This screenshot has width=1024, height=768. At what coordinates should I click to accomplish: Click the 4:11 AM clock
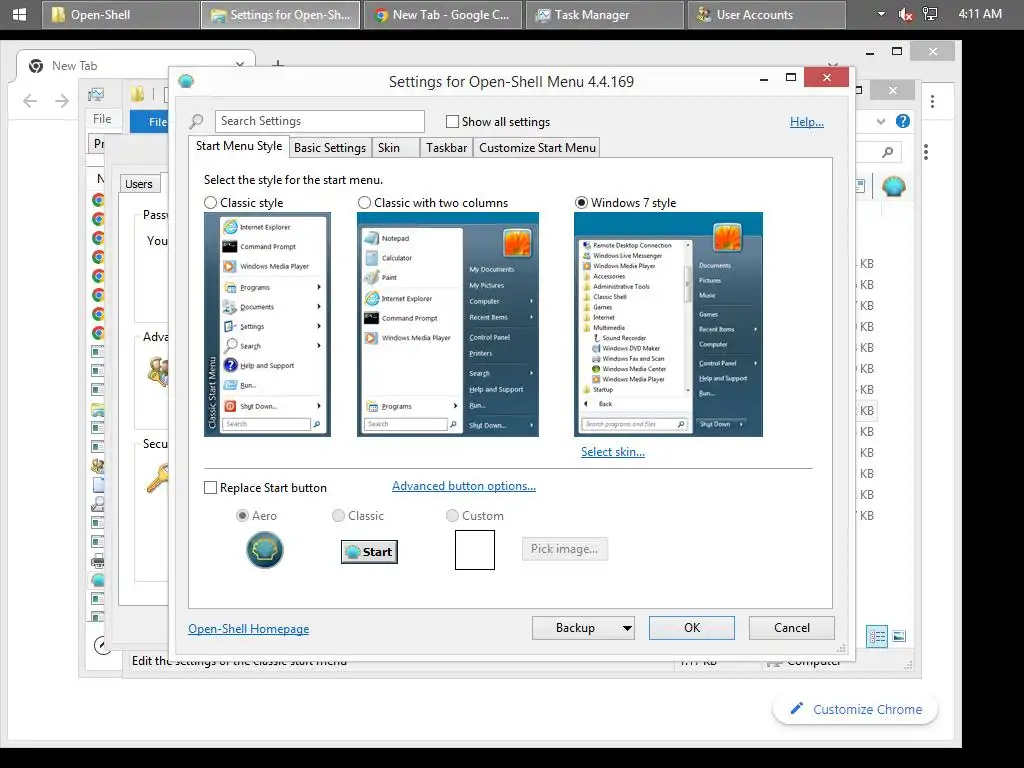pyautogui.click(x=980, y=14)
